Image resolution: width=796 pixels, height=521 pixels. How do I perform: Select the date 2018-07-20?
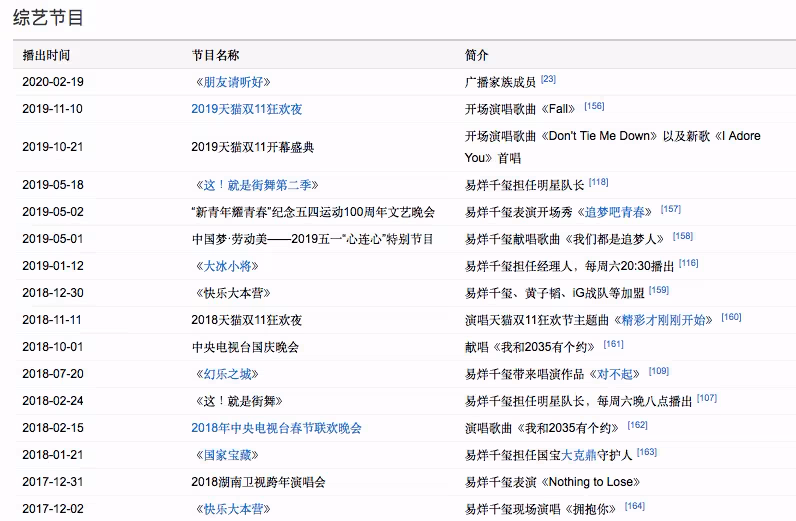coord(53,374)
